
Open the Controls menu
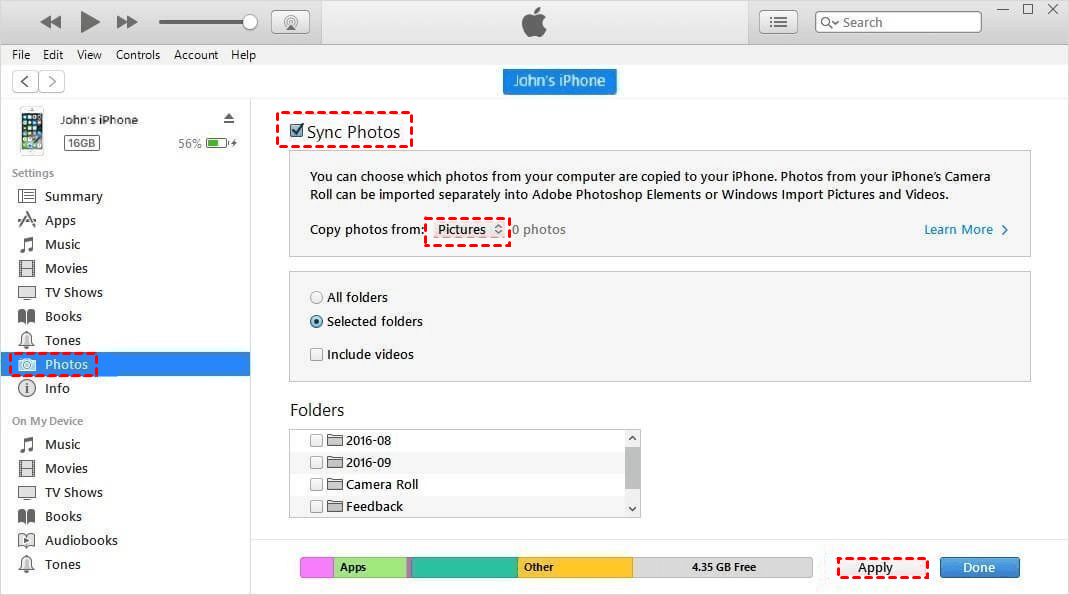138,55
